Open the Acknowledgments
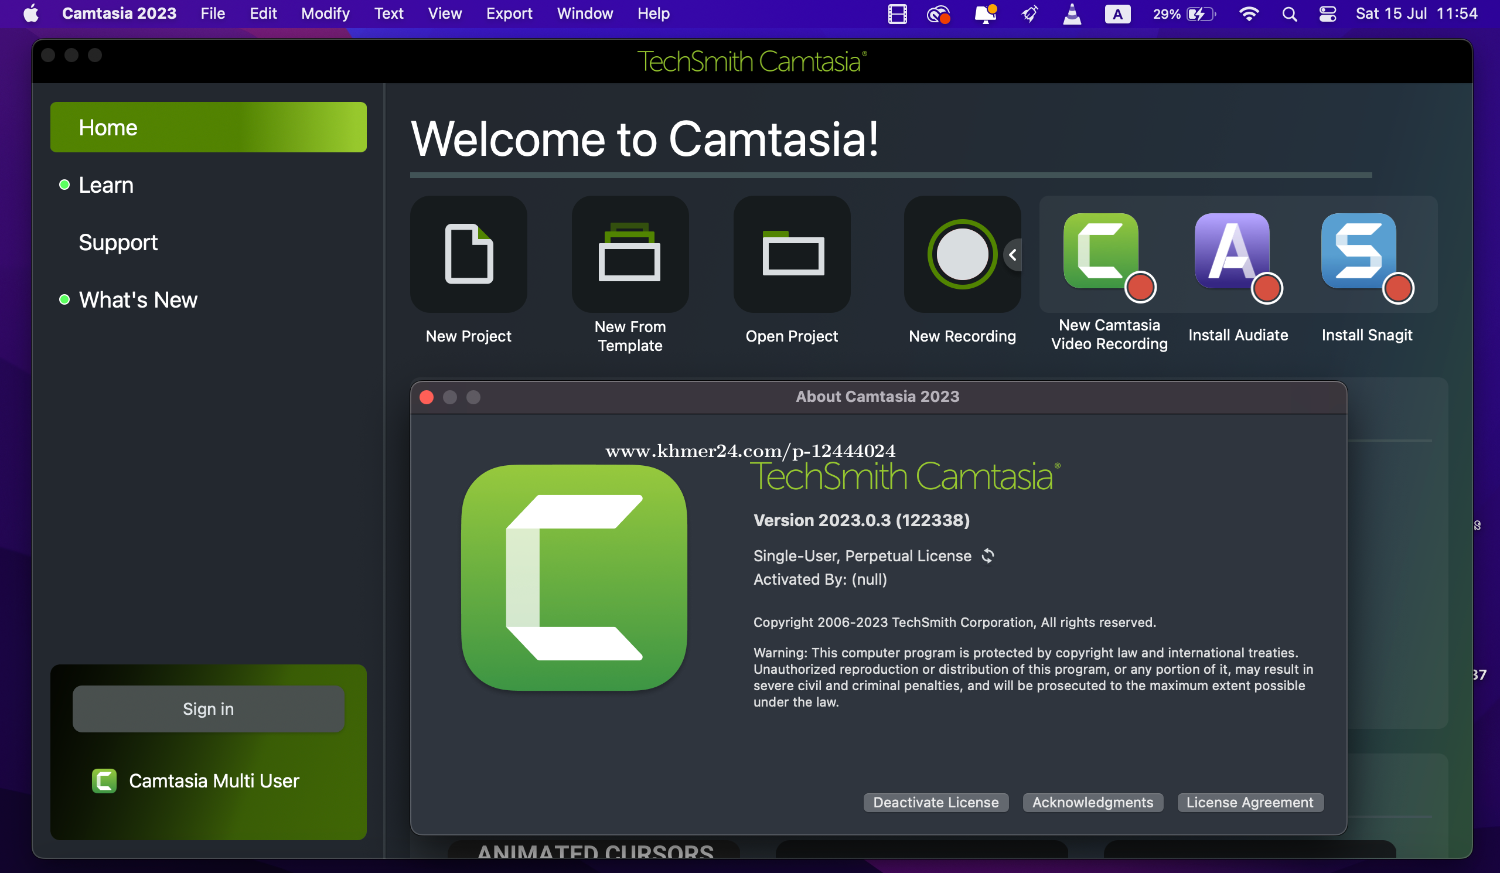The height and width of the screenshot is (873, 1500). (1093, 803)
